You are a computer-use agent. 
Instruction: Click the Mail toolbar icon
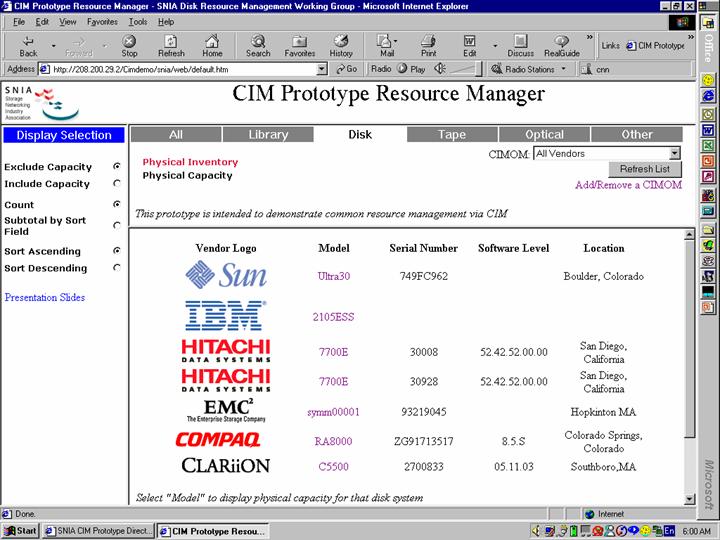pyautogui.click(x=385, y=46)
